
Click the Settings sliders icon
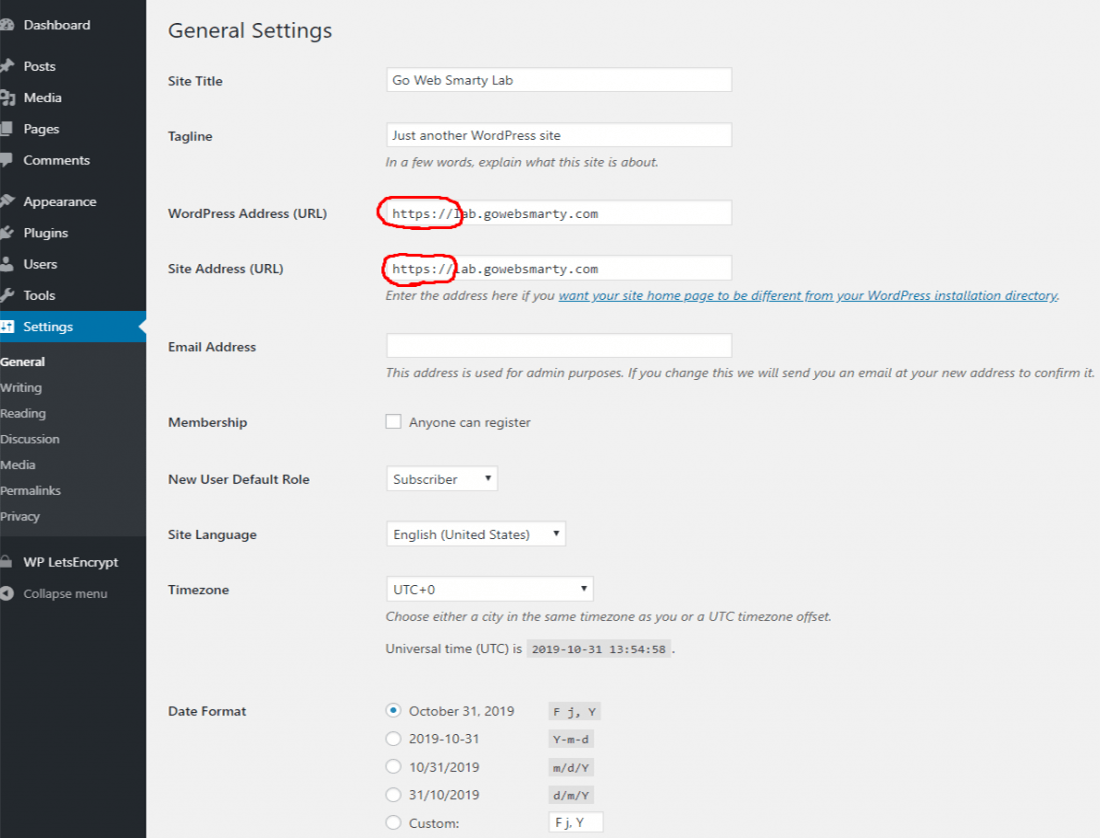tap(7, 327)
